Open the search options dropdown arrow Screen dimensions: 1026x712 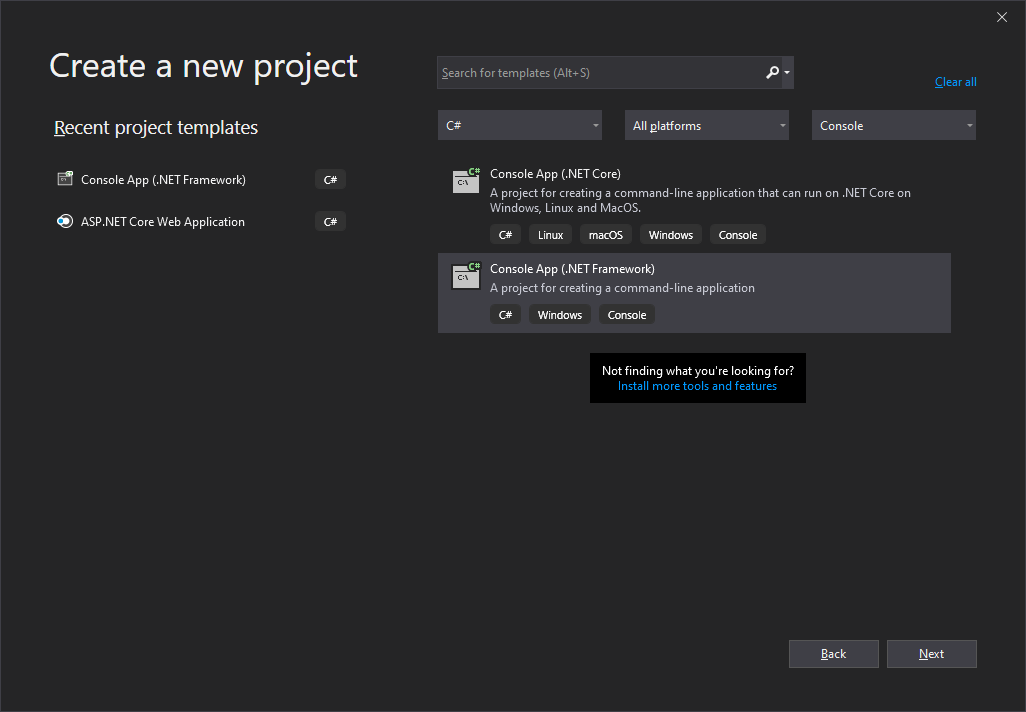(x=788, y=72)
